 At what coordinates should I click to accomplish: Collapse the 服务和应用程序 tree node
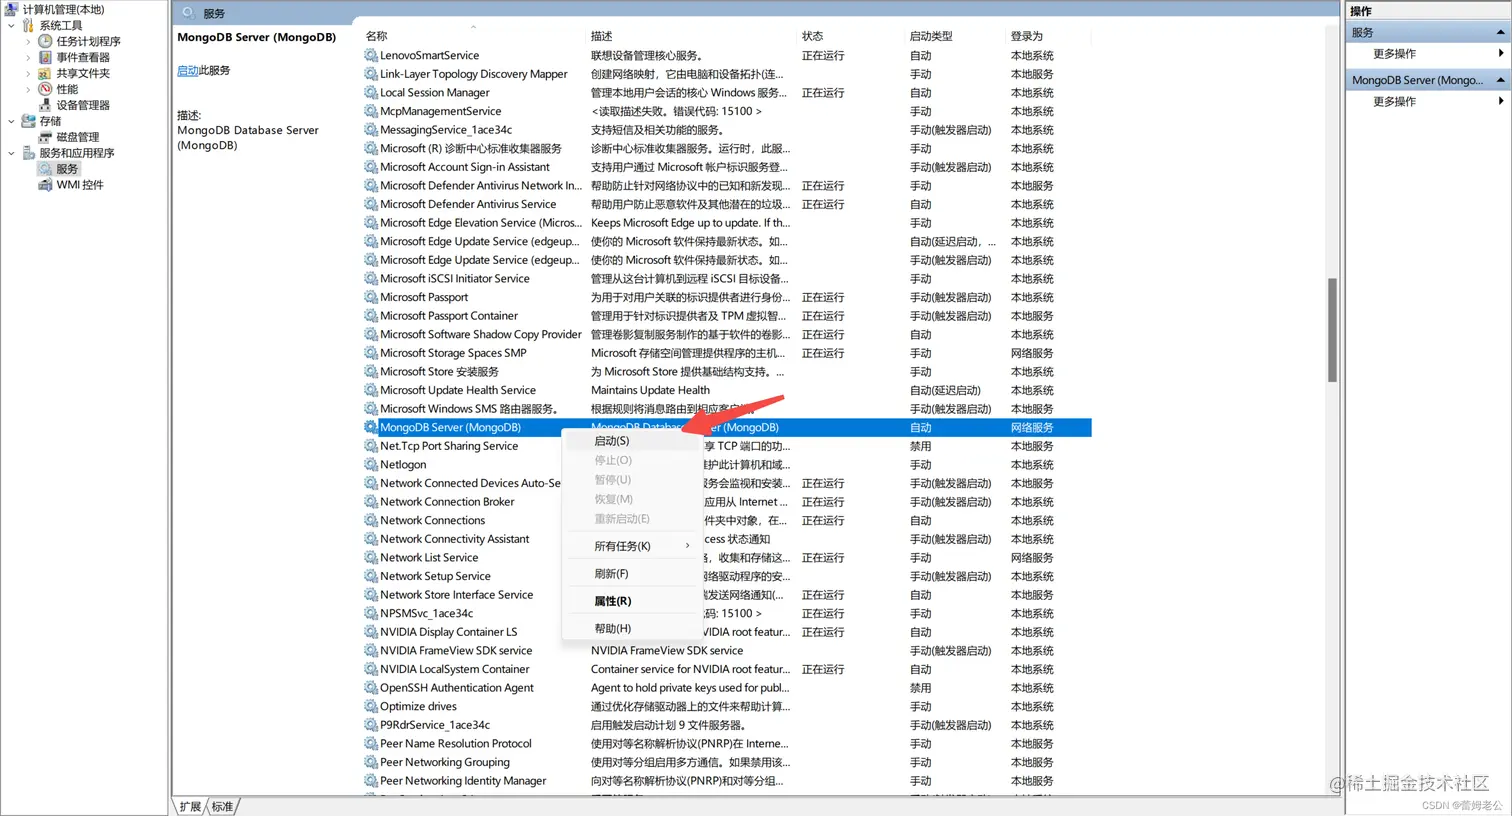point(11,153)
